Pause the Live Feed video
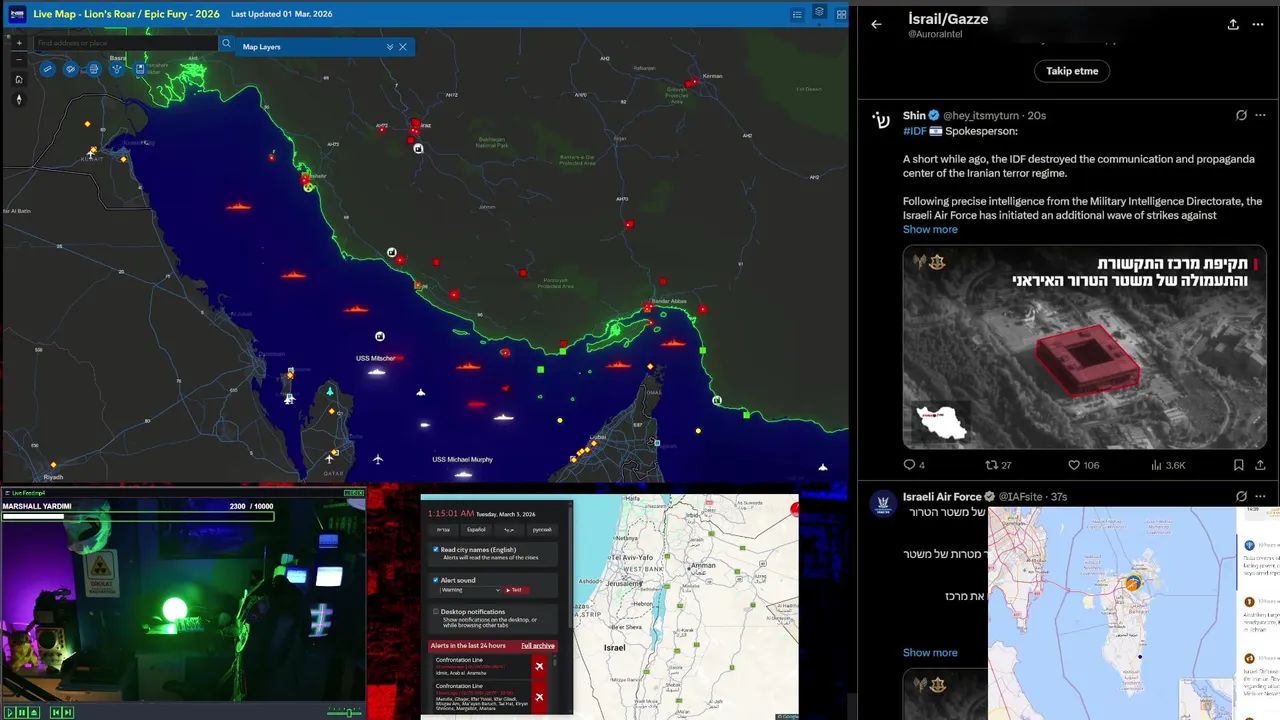Screen dimensions: 1280x720 point(21,712)
